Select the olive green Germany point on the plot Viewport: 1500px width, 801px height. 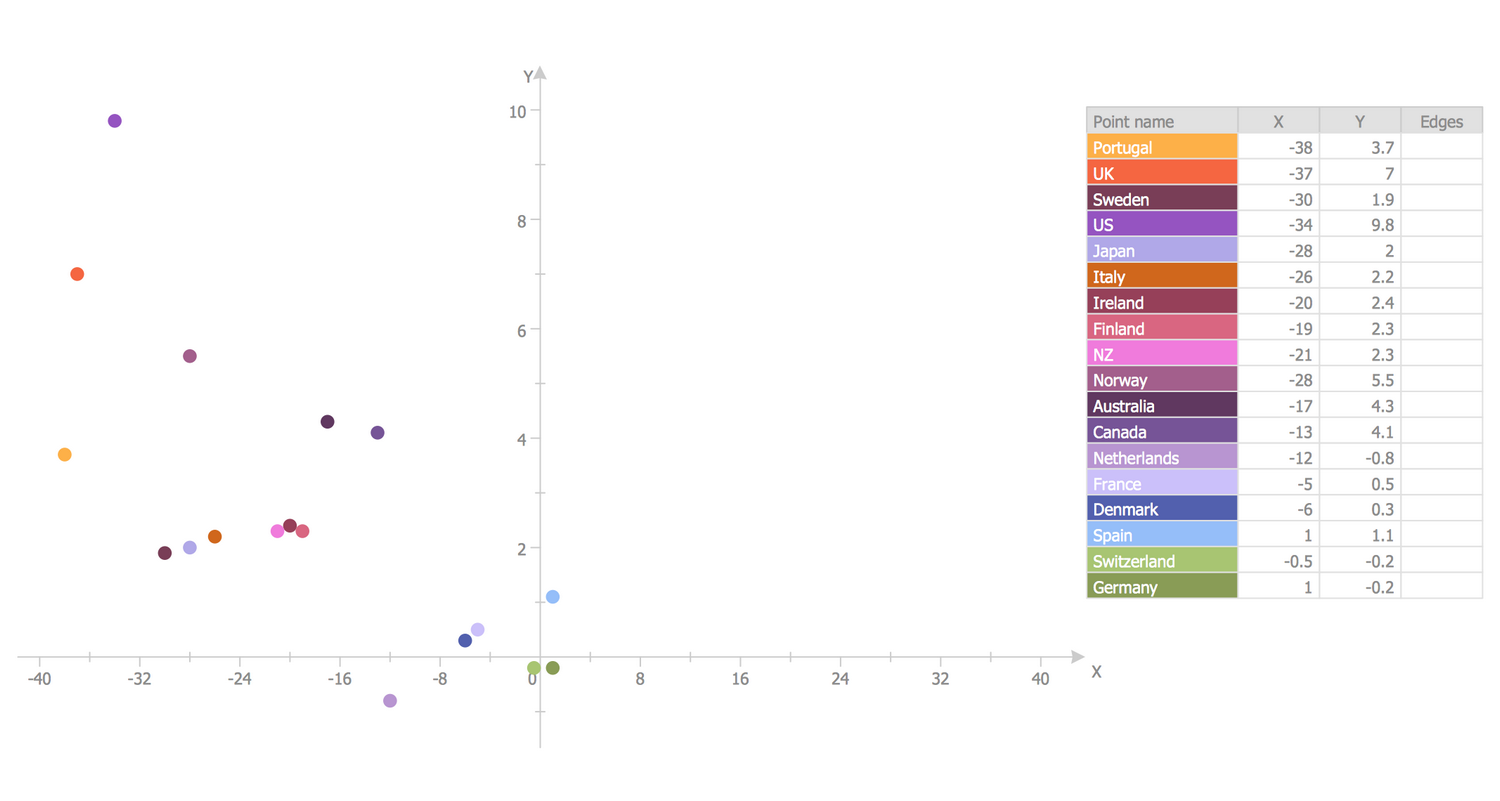[x=553, y=668]
